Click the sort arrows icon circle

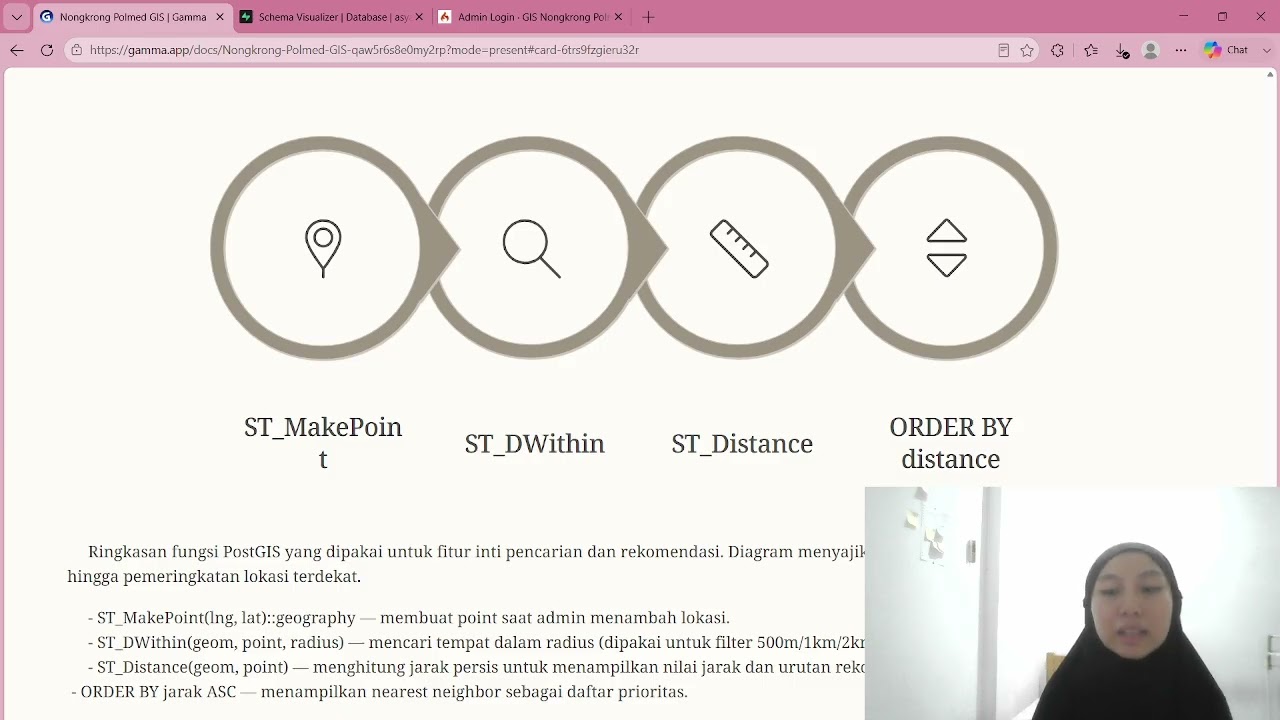pyautogui.click(x=947, y=248)
